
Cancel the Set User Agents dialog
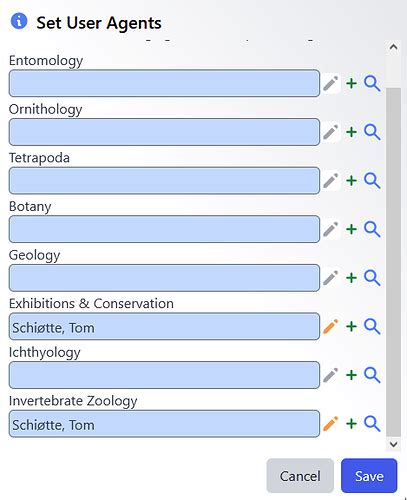coord(300,476)
